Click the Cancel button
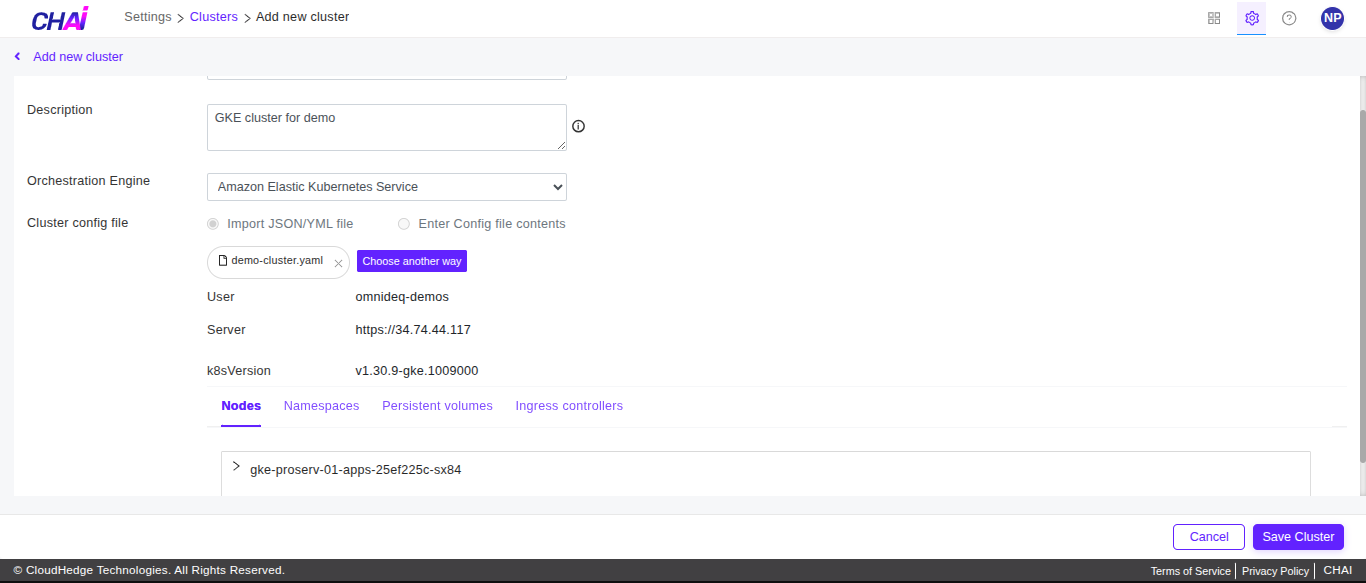 tap(1208, 537)
